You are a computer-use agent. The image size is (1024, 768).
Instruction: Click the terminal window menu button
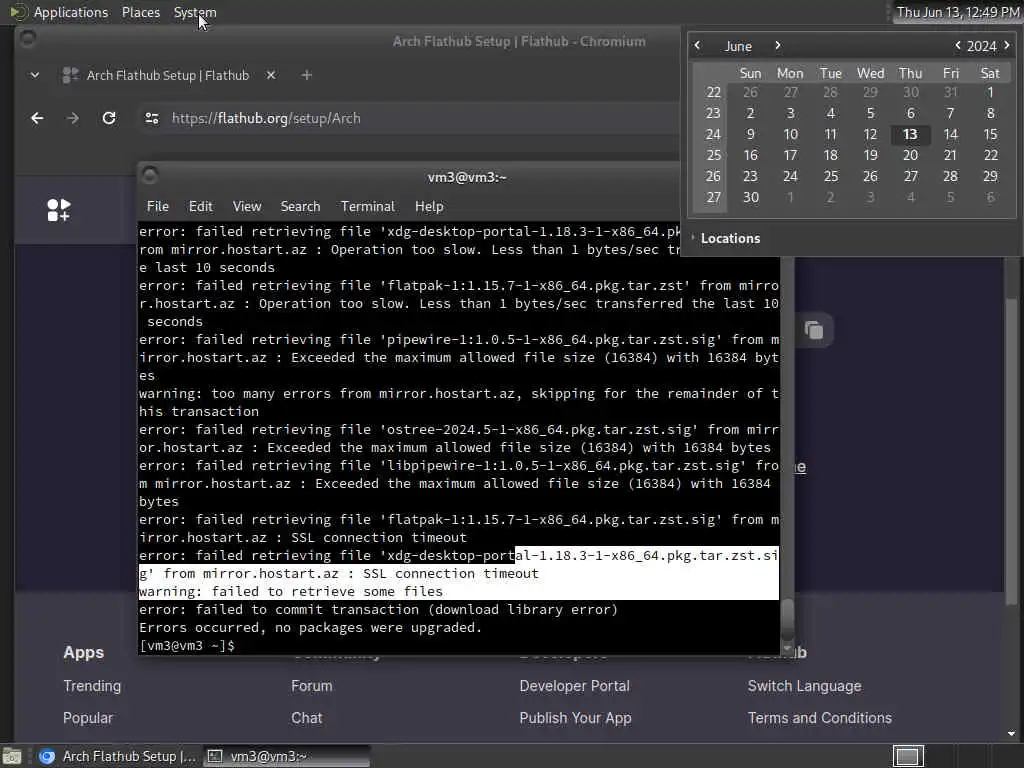(x=150, y=175)
